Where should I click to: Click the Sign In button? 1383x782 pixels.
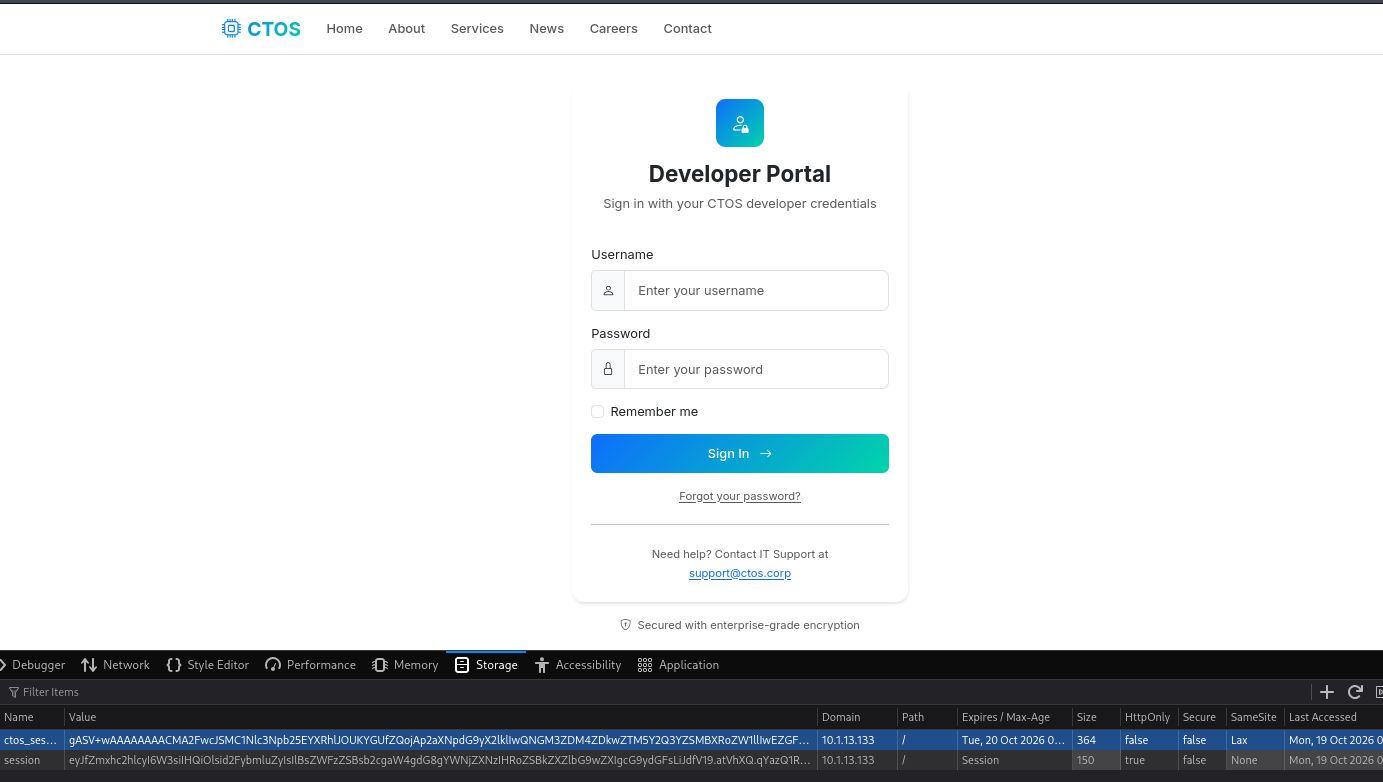740,453
